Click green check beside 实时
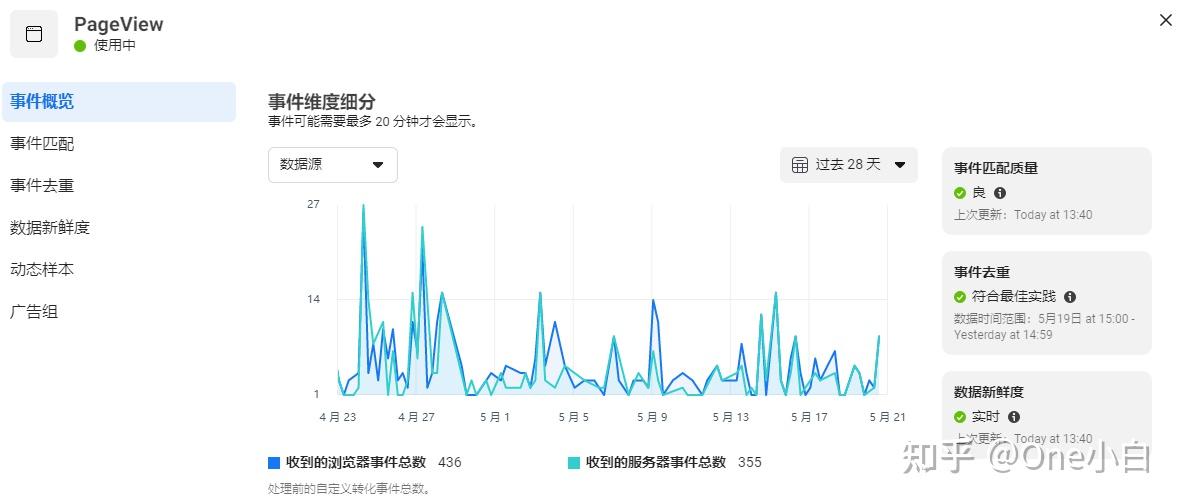The height and width of the screenshot is (504, 1183). tap(960, 417)
